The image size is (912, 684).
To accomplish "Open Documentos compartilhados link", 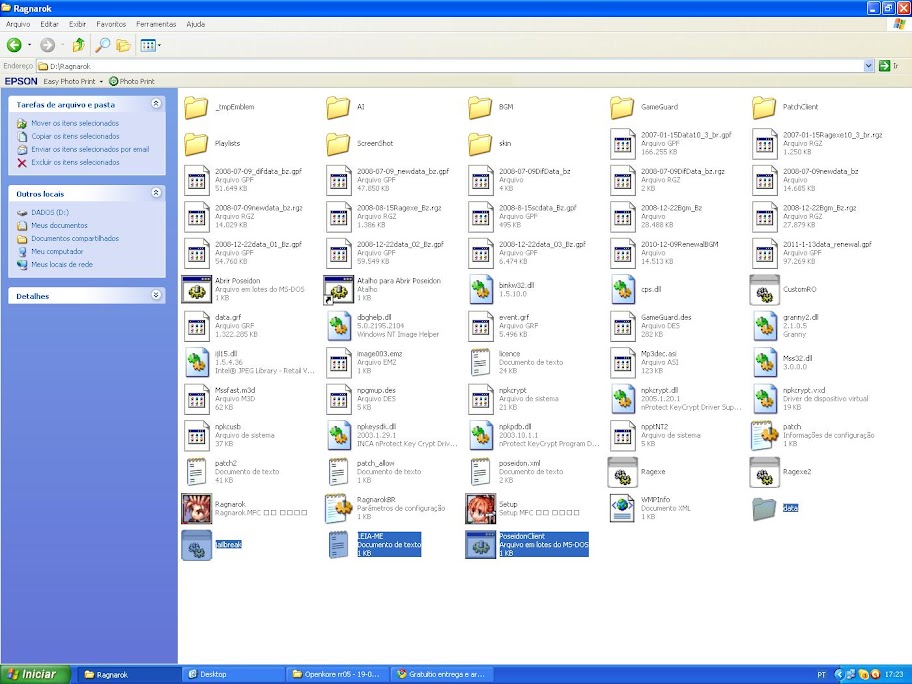I will (75, 238).
